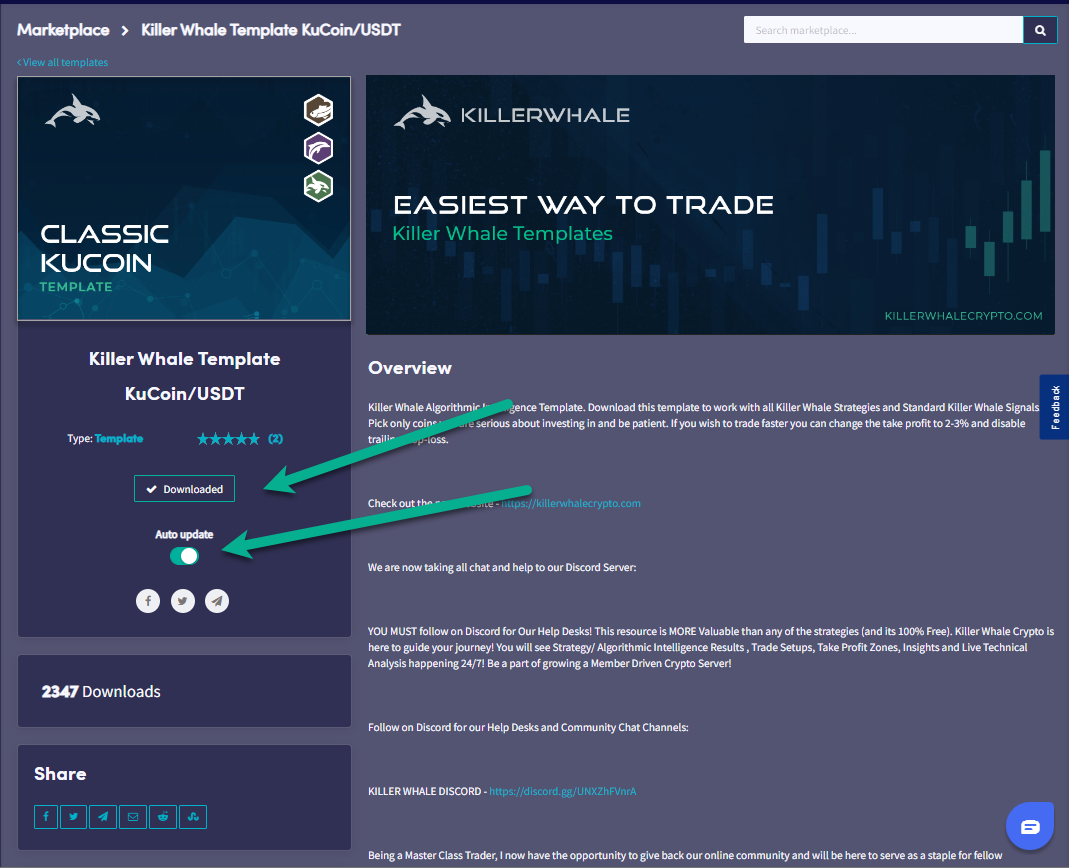Share via the square Facebook icon
1069x868 pixels.
(x=46, y=817)
